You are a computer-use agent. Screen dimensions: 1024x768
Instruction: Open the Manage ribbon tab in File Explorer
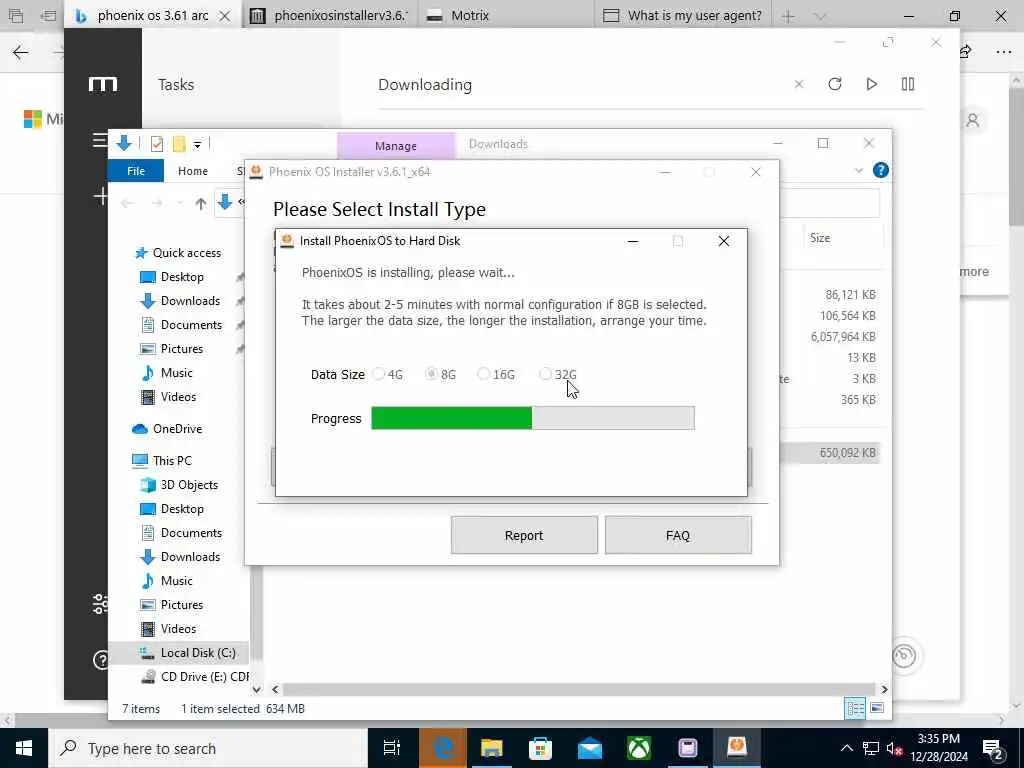396,146
